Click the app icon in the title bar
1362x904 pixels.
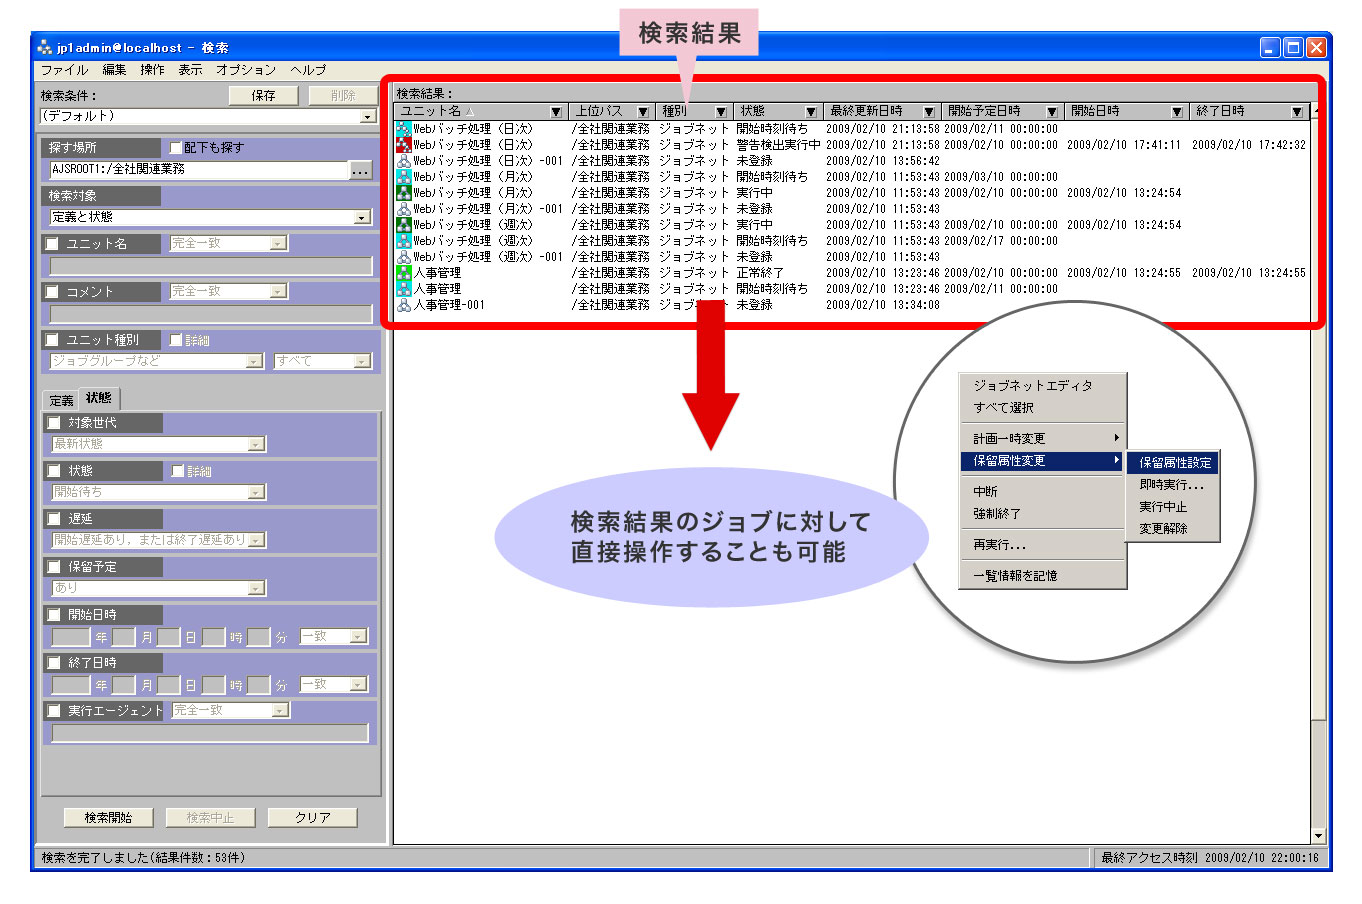point(44,47)
